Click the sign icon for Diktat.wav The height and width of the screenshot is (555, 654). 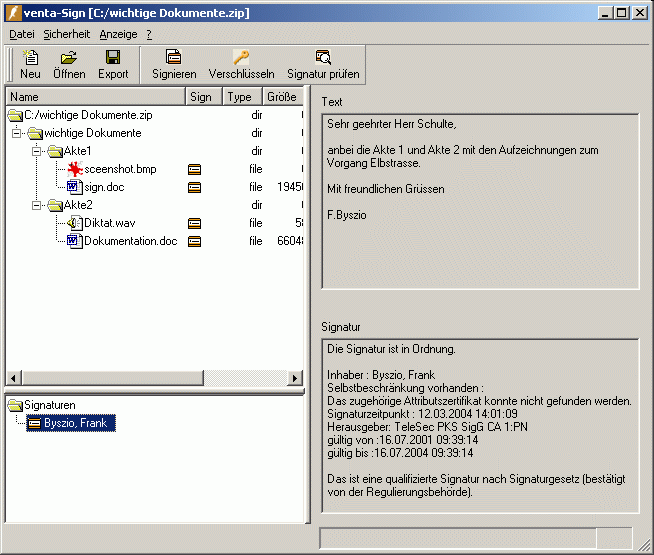[194, 224]
